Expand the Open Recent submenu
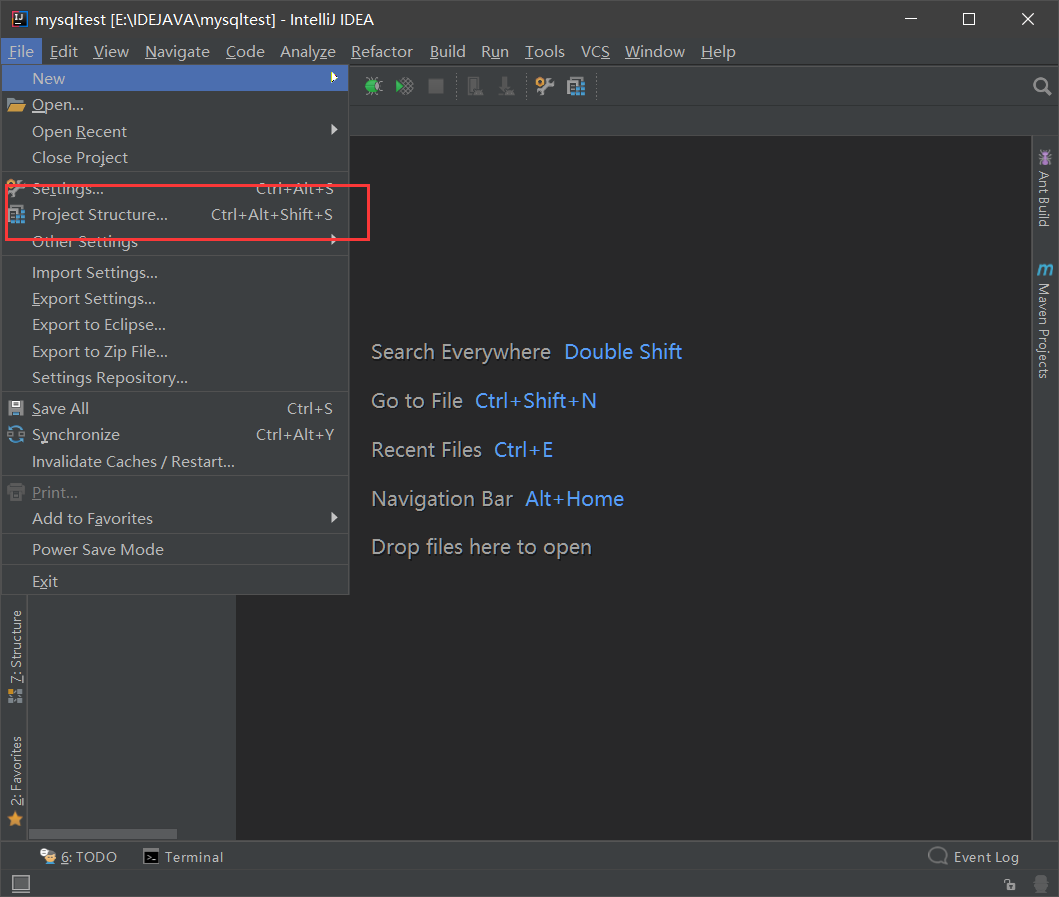This screenshot has width=1059, height=897. pyautogui.click(x=176, y=131)
